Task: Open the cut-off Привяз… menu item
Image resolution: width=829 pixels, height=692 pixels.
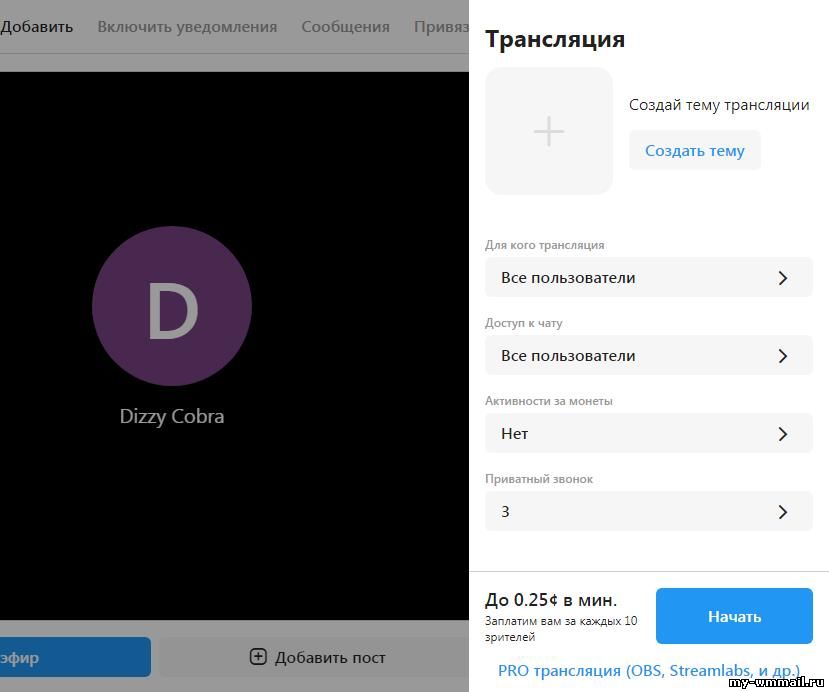Action: (x=441, y=27)
